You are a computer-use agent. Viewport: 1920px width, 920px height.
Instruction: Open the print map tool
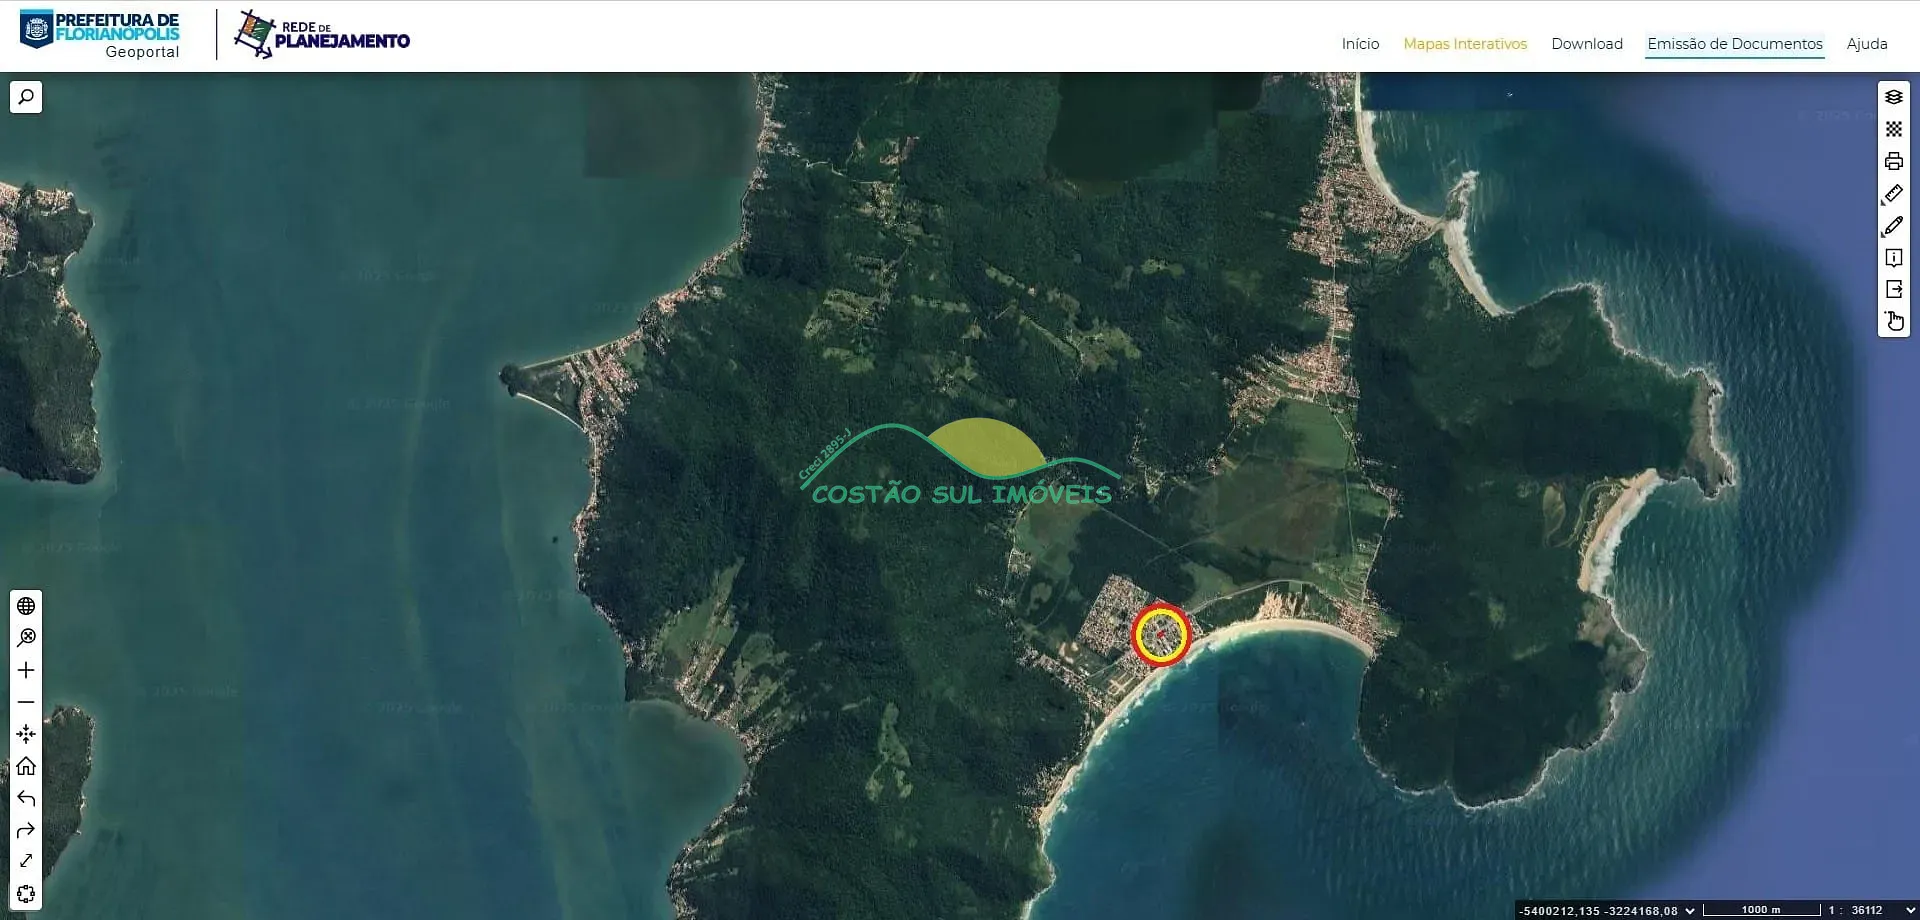coord(1894,161)
